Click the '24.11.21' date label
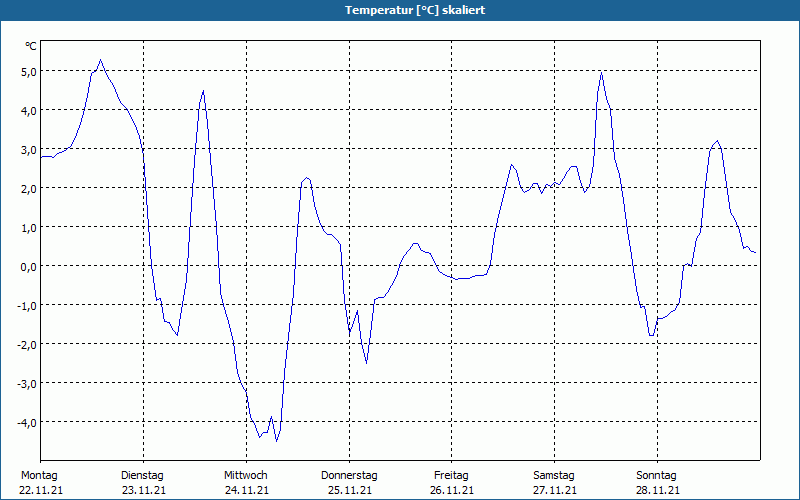 tap(246, 490)
